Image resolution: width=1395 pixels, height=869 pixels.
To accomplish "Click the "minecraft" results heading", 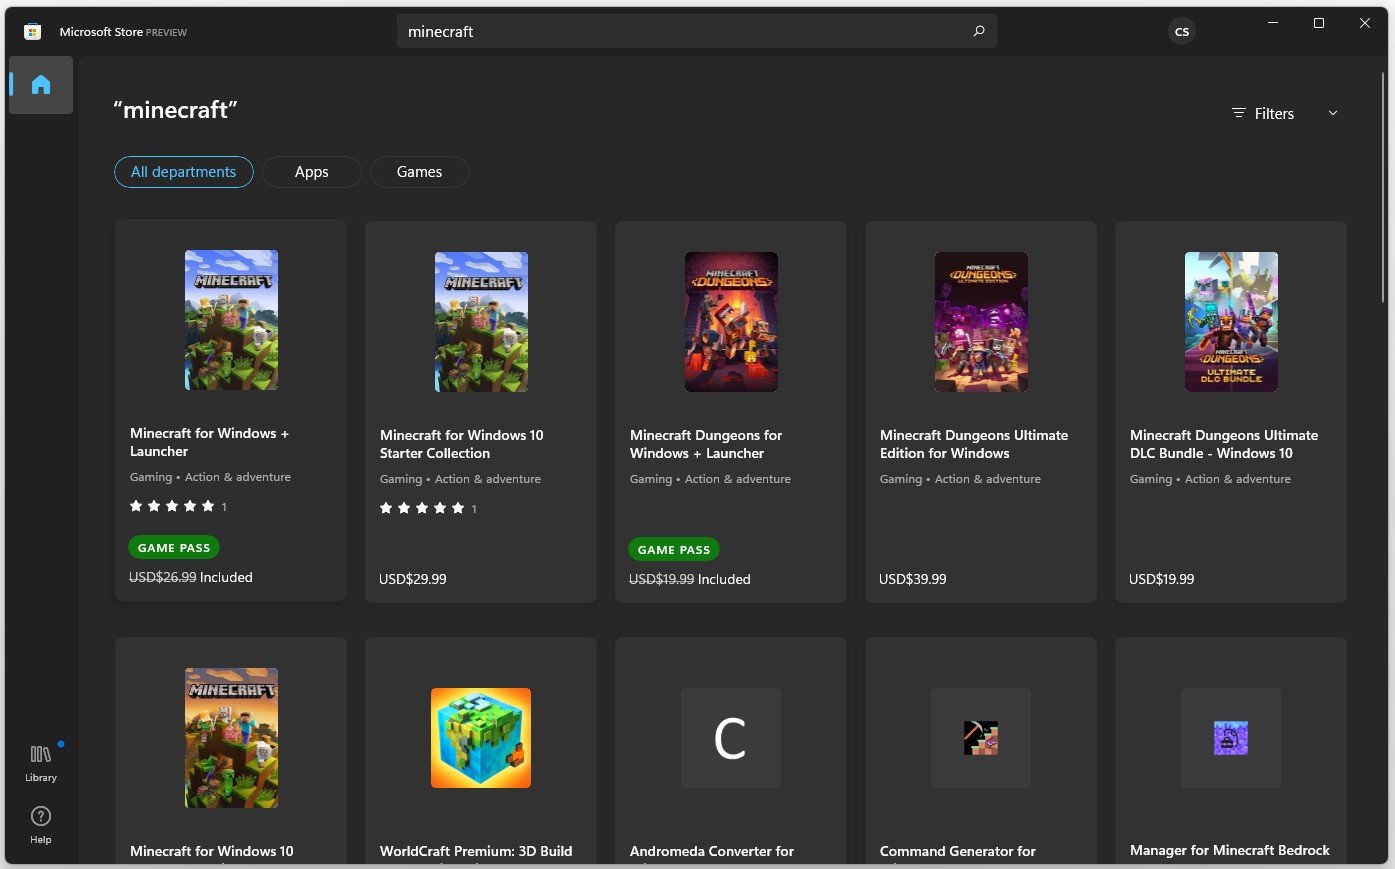I will [176, 110].
